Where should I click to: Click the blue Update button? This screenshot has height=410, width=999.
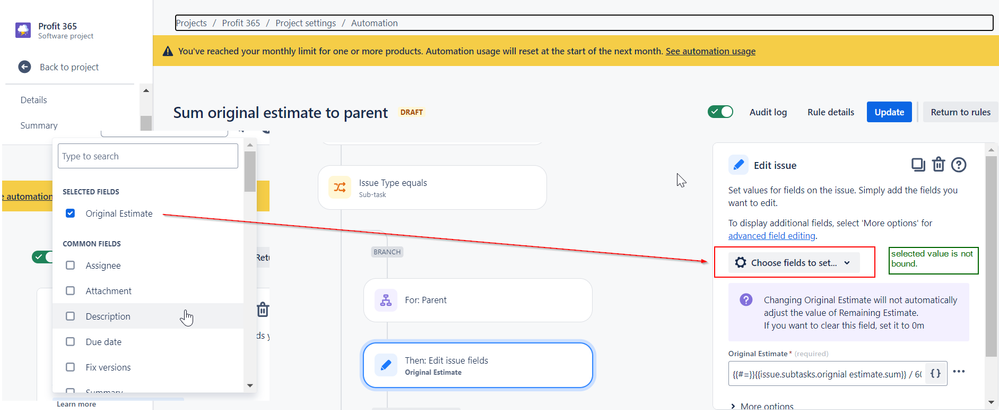click(889, 112)
